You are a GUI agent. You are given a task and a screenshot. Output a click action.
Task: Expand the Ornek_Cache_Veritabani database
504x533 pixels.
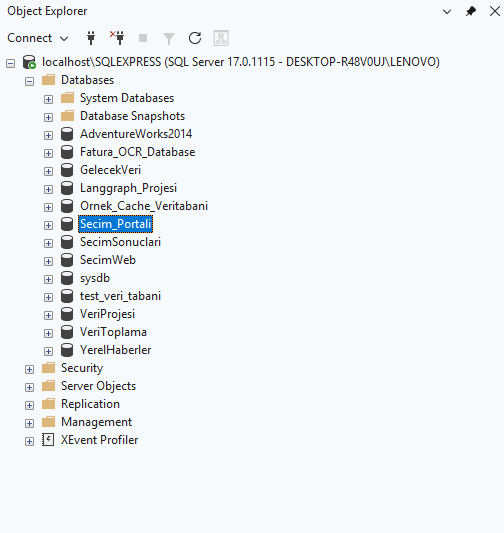pos(48,207)
